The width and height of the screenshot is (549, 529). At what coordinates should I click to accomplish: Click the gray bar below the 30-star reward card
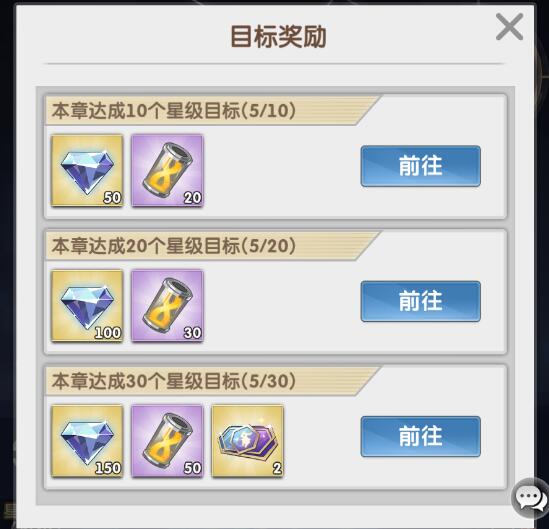tap(275, 498)
